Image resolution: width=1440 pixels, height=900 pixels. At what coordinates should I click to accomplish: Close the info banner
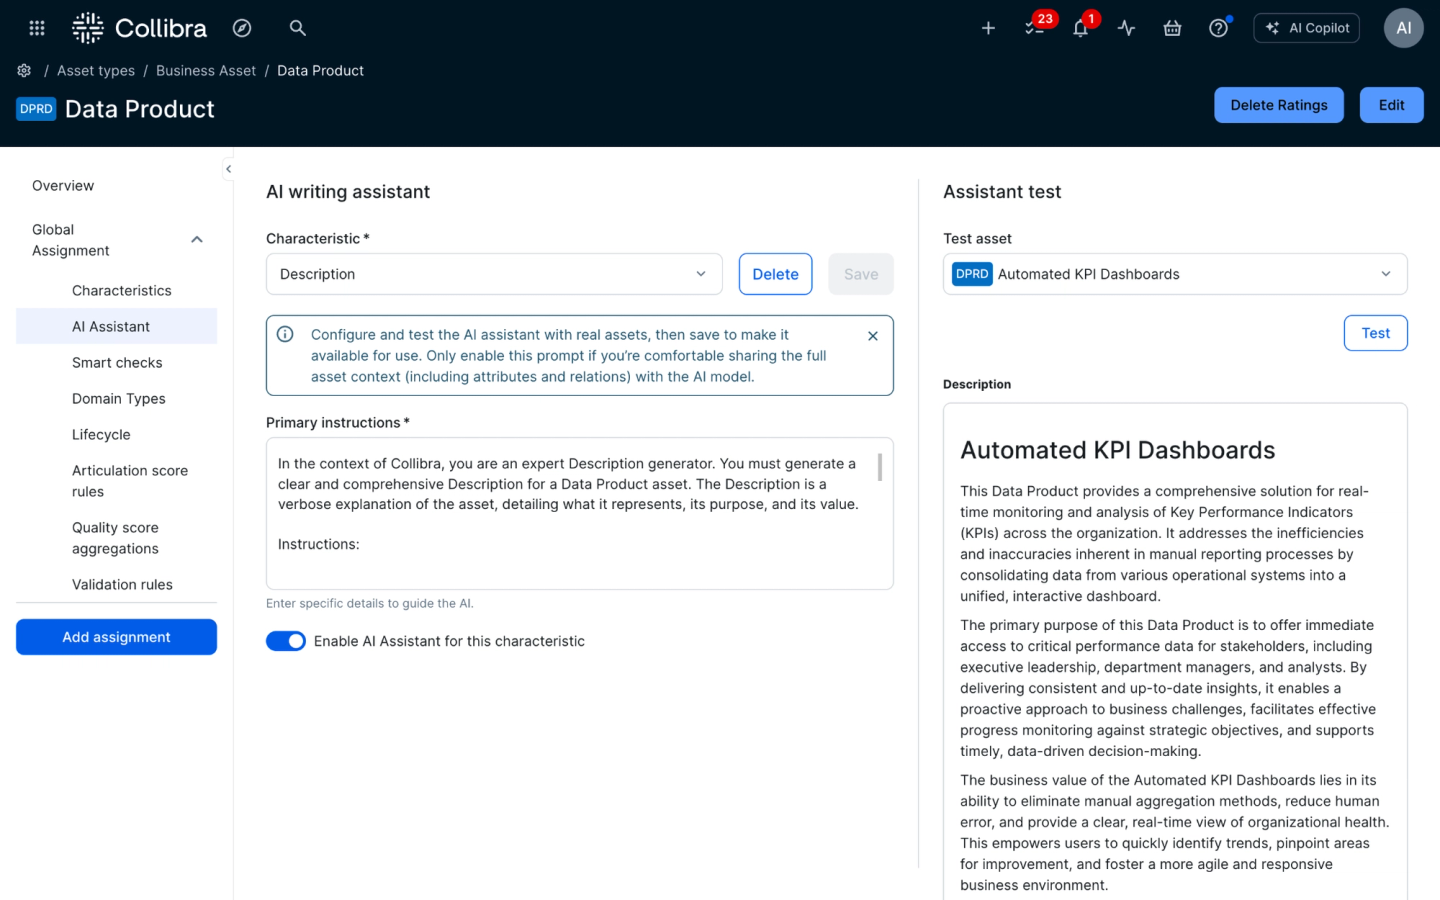pyautogui.click(x=873, y=336)
